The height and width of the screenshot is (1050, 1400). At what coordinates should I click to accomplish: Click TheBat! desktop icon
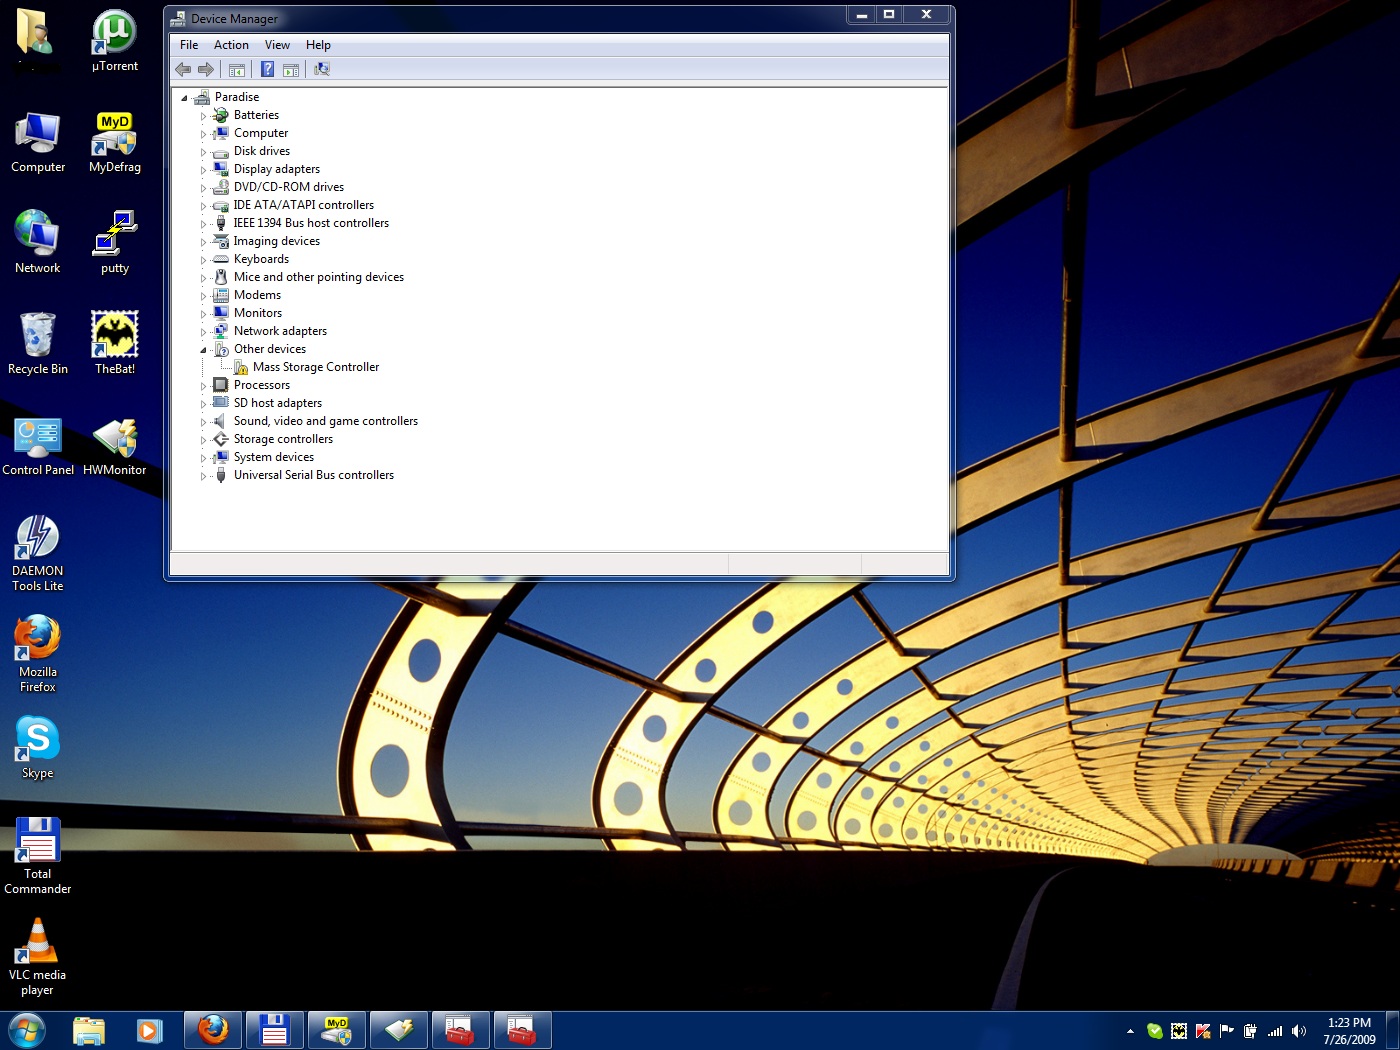115,344
